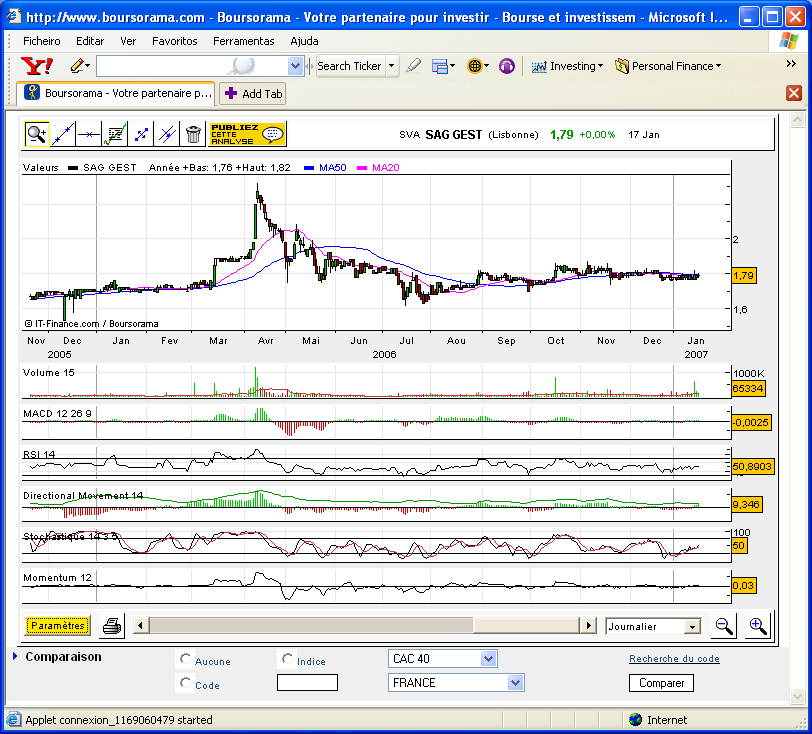Click the Comparer button
The width and height of the screenshot is (812, 734).
[661, 683]
